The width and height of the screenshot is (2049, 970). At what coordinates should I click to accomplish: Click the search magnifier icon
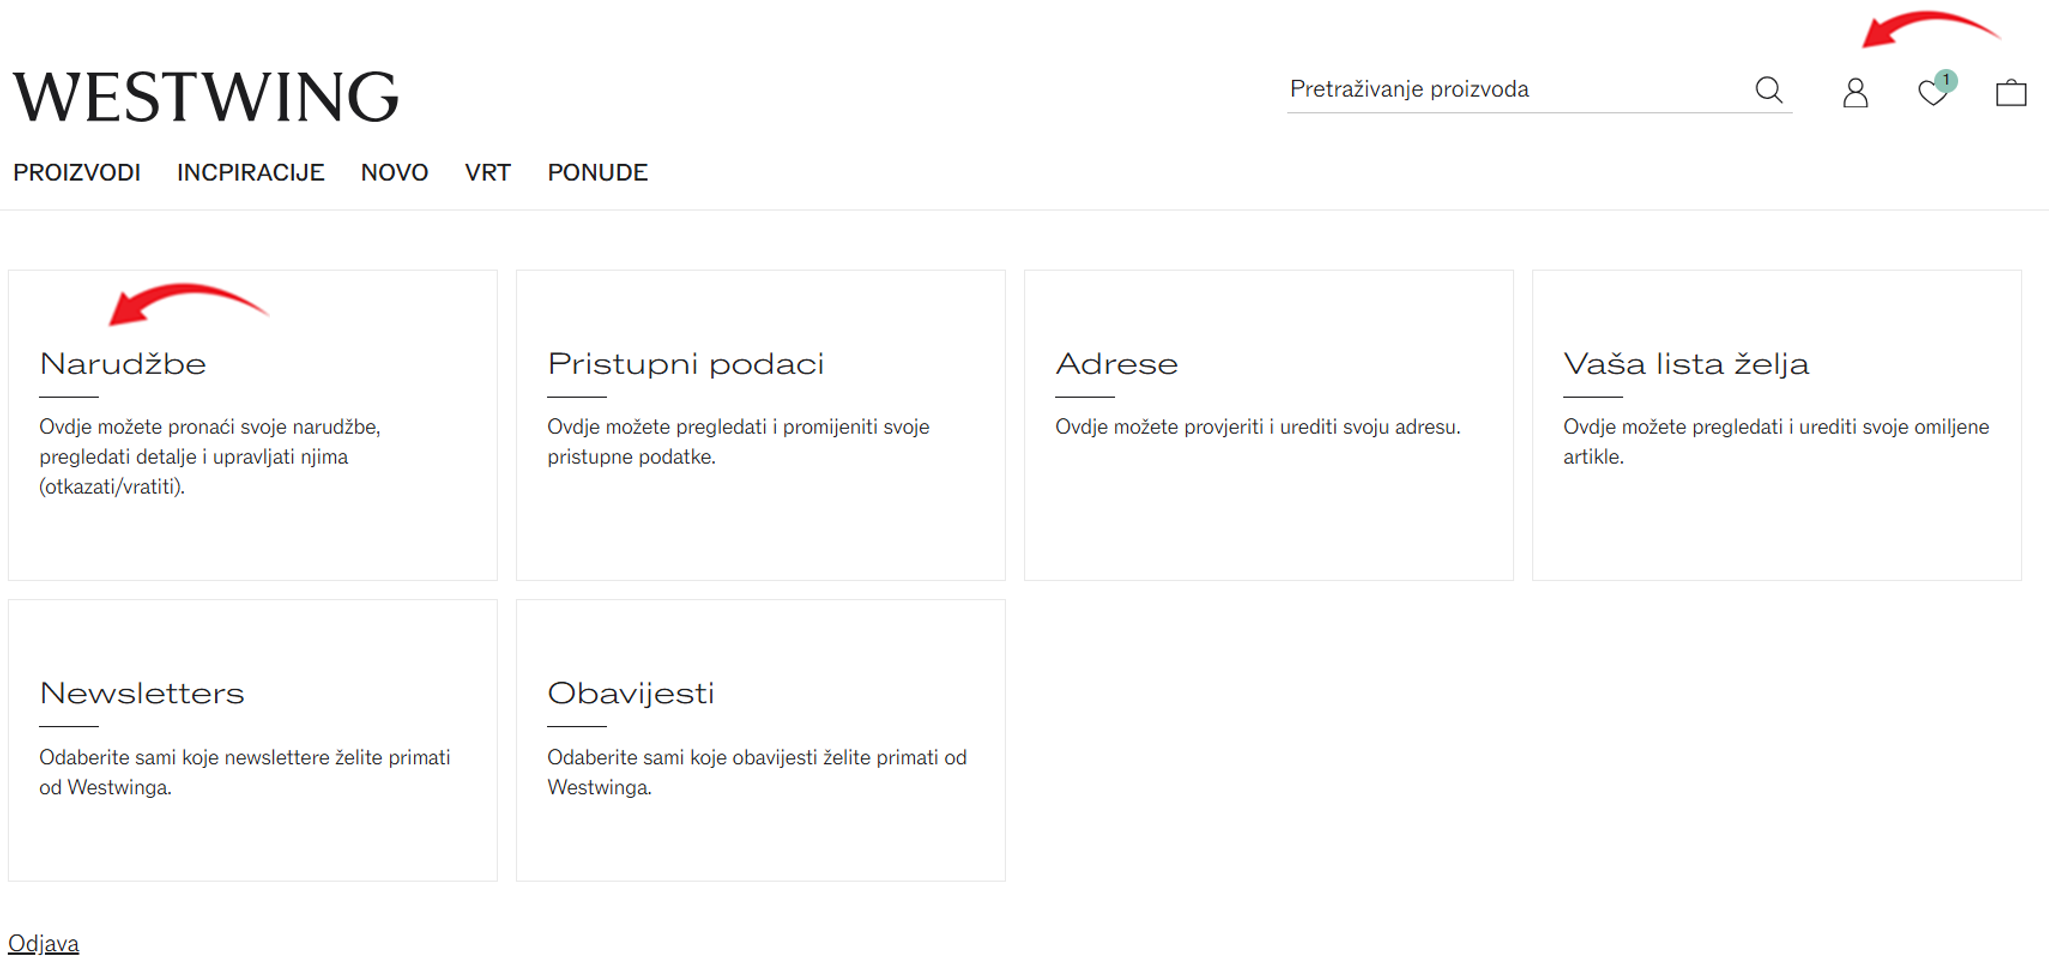1768,90
